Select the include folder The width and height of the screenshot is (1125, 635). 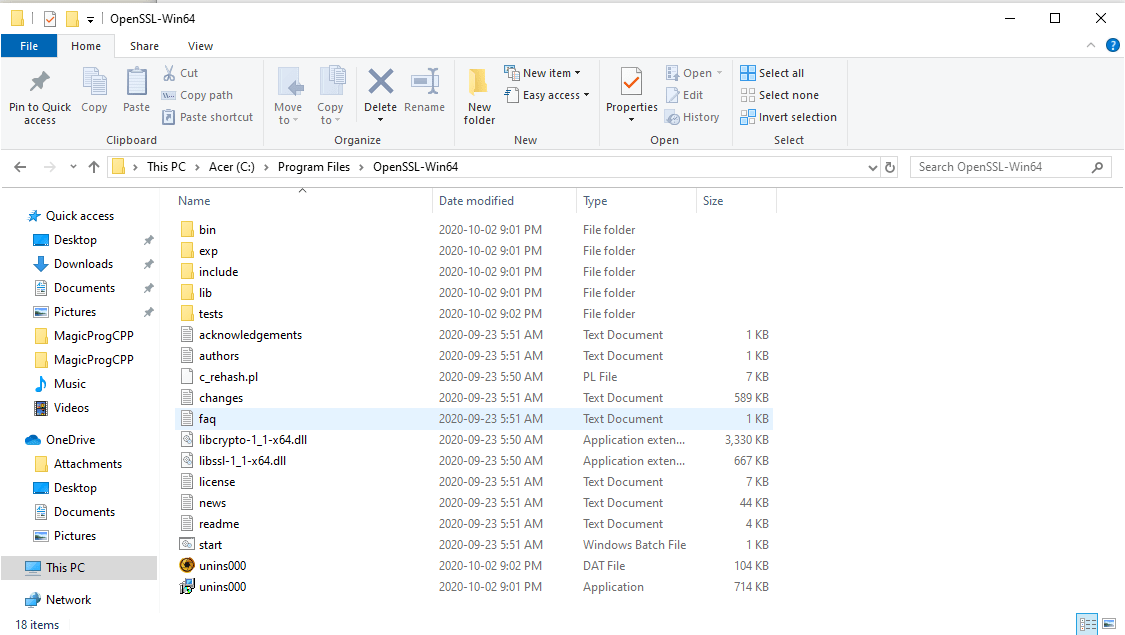click(x=218, y=272)
